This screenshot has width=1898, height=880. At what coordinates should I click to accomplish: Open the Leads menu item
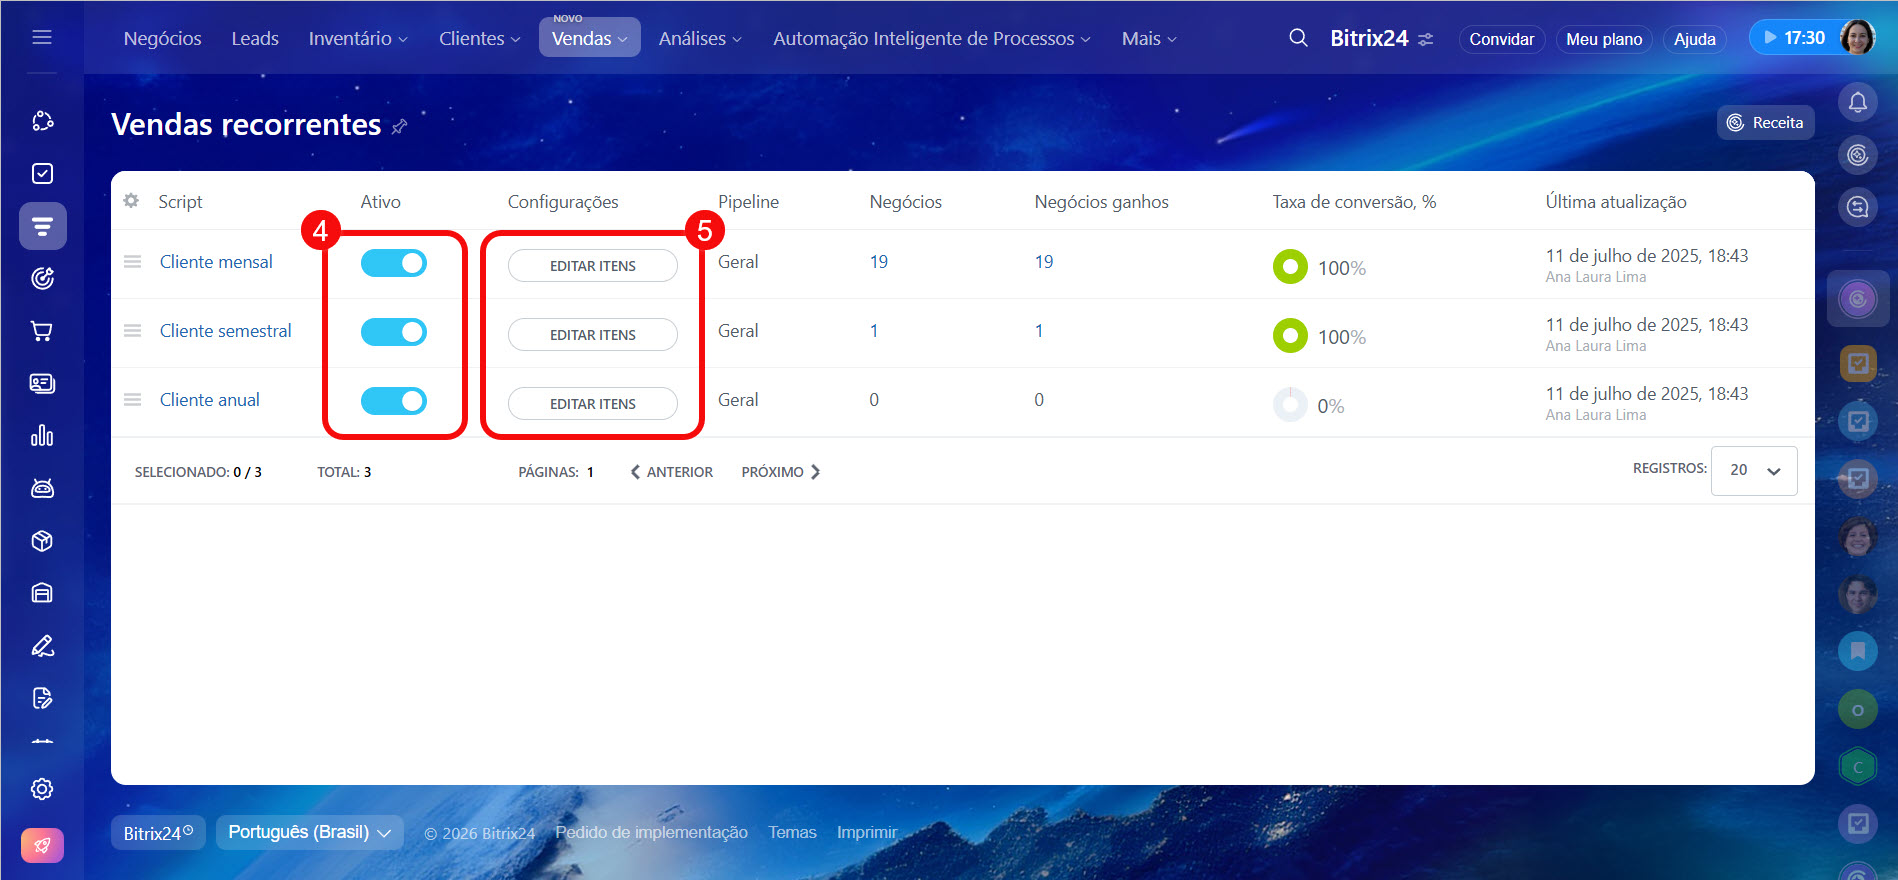[x=255, y=38]
